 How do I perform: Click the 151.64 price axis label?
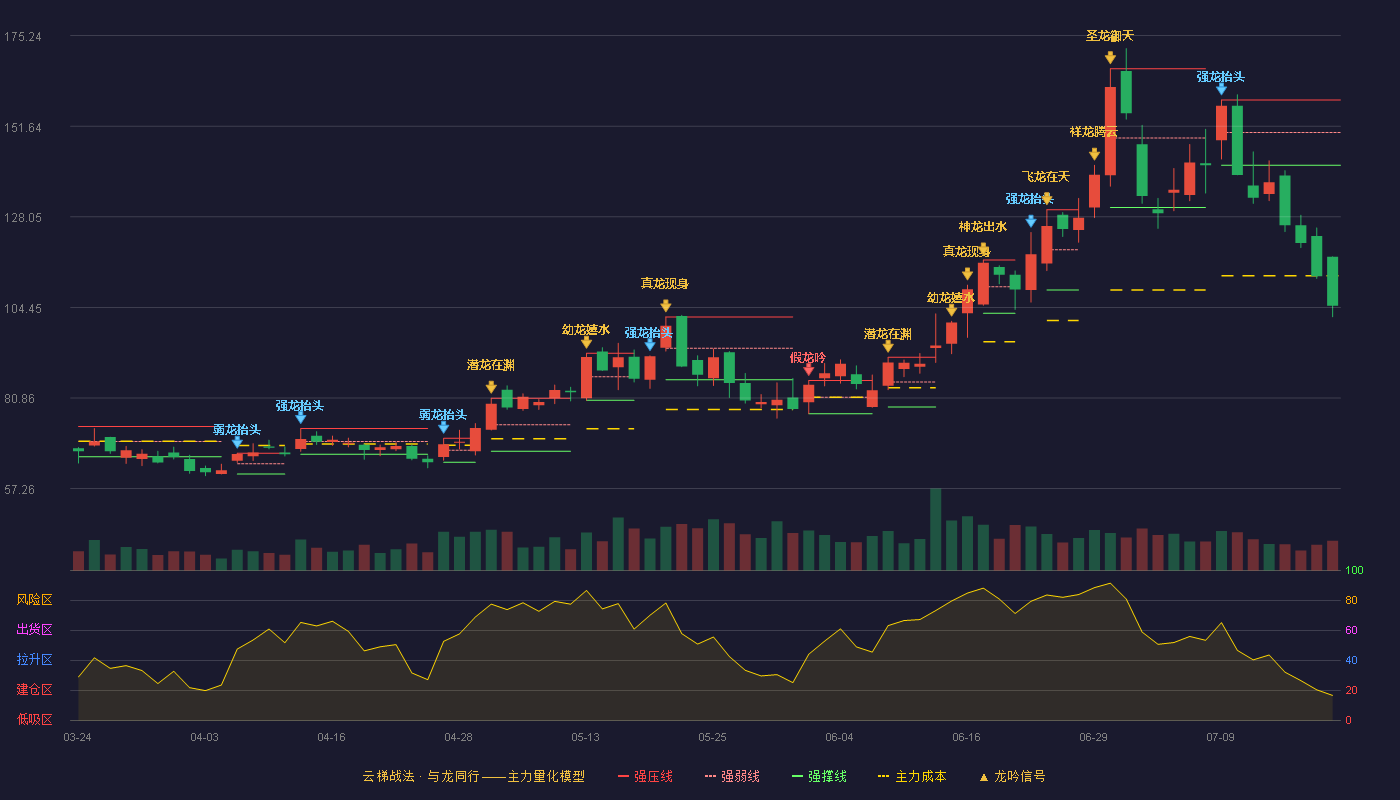[22, 128]
